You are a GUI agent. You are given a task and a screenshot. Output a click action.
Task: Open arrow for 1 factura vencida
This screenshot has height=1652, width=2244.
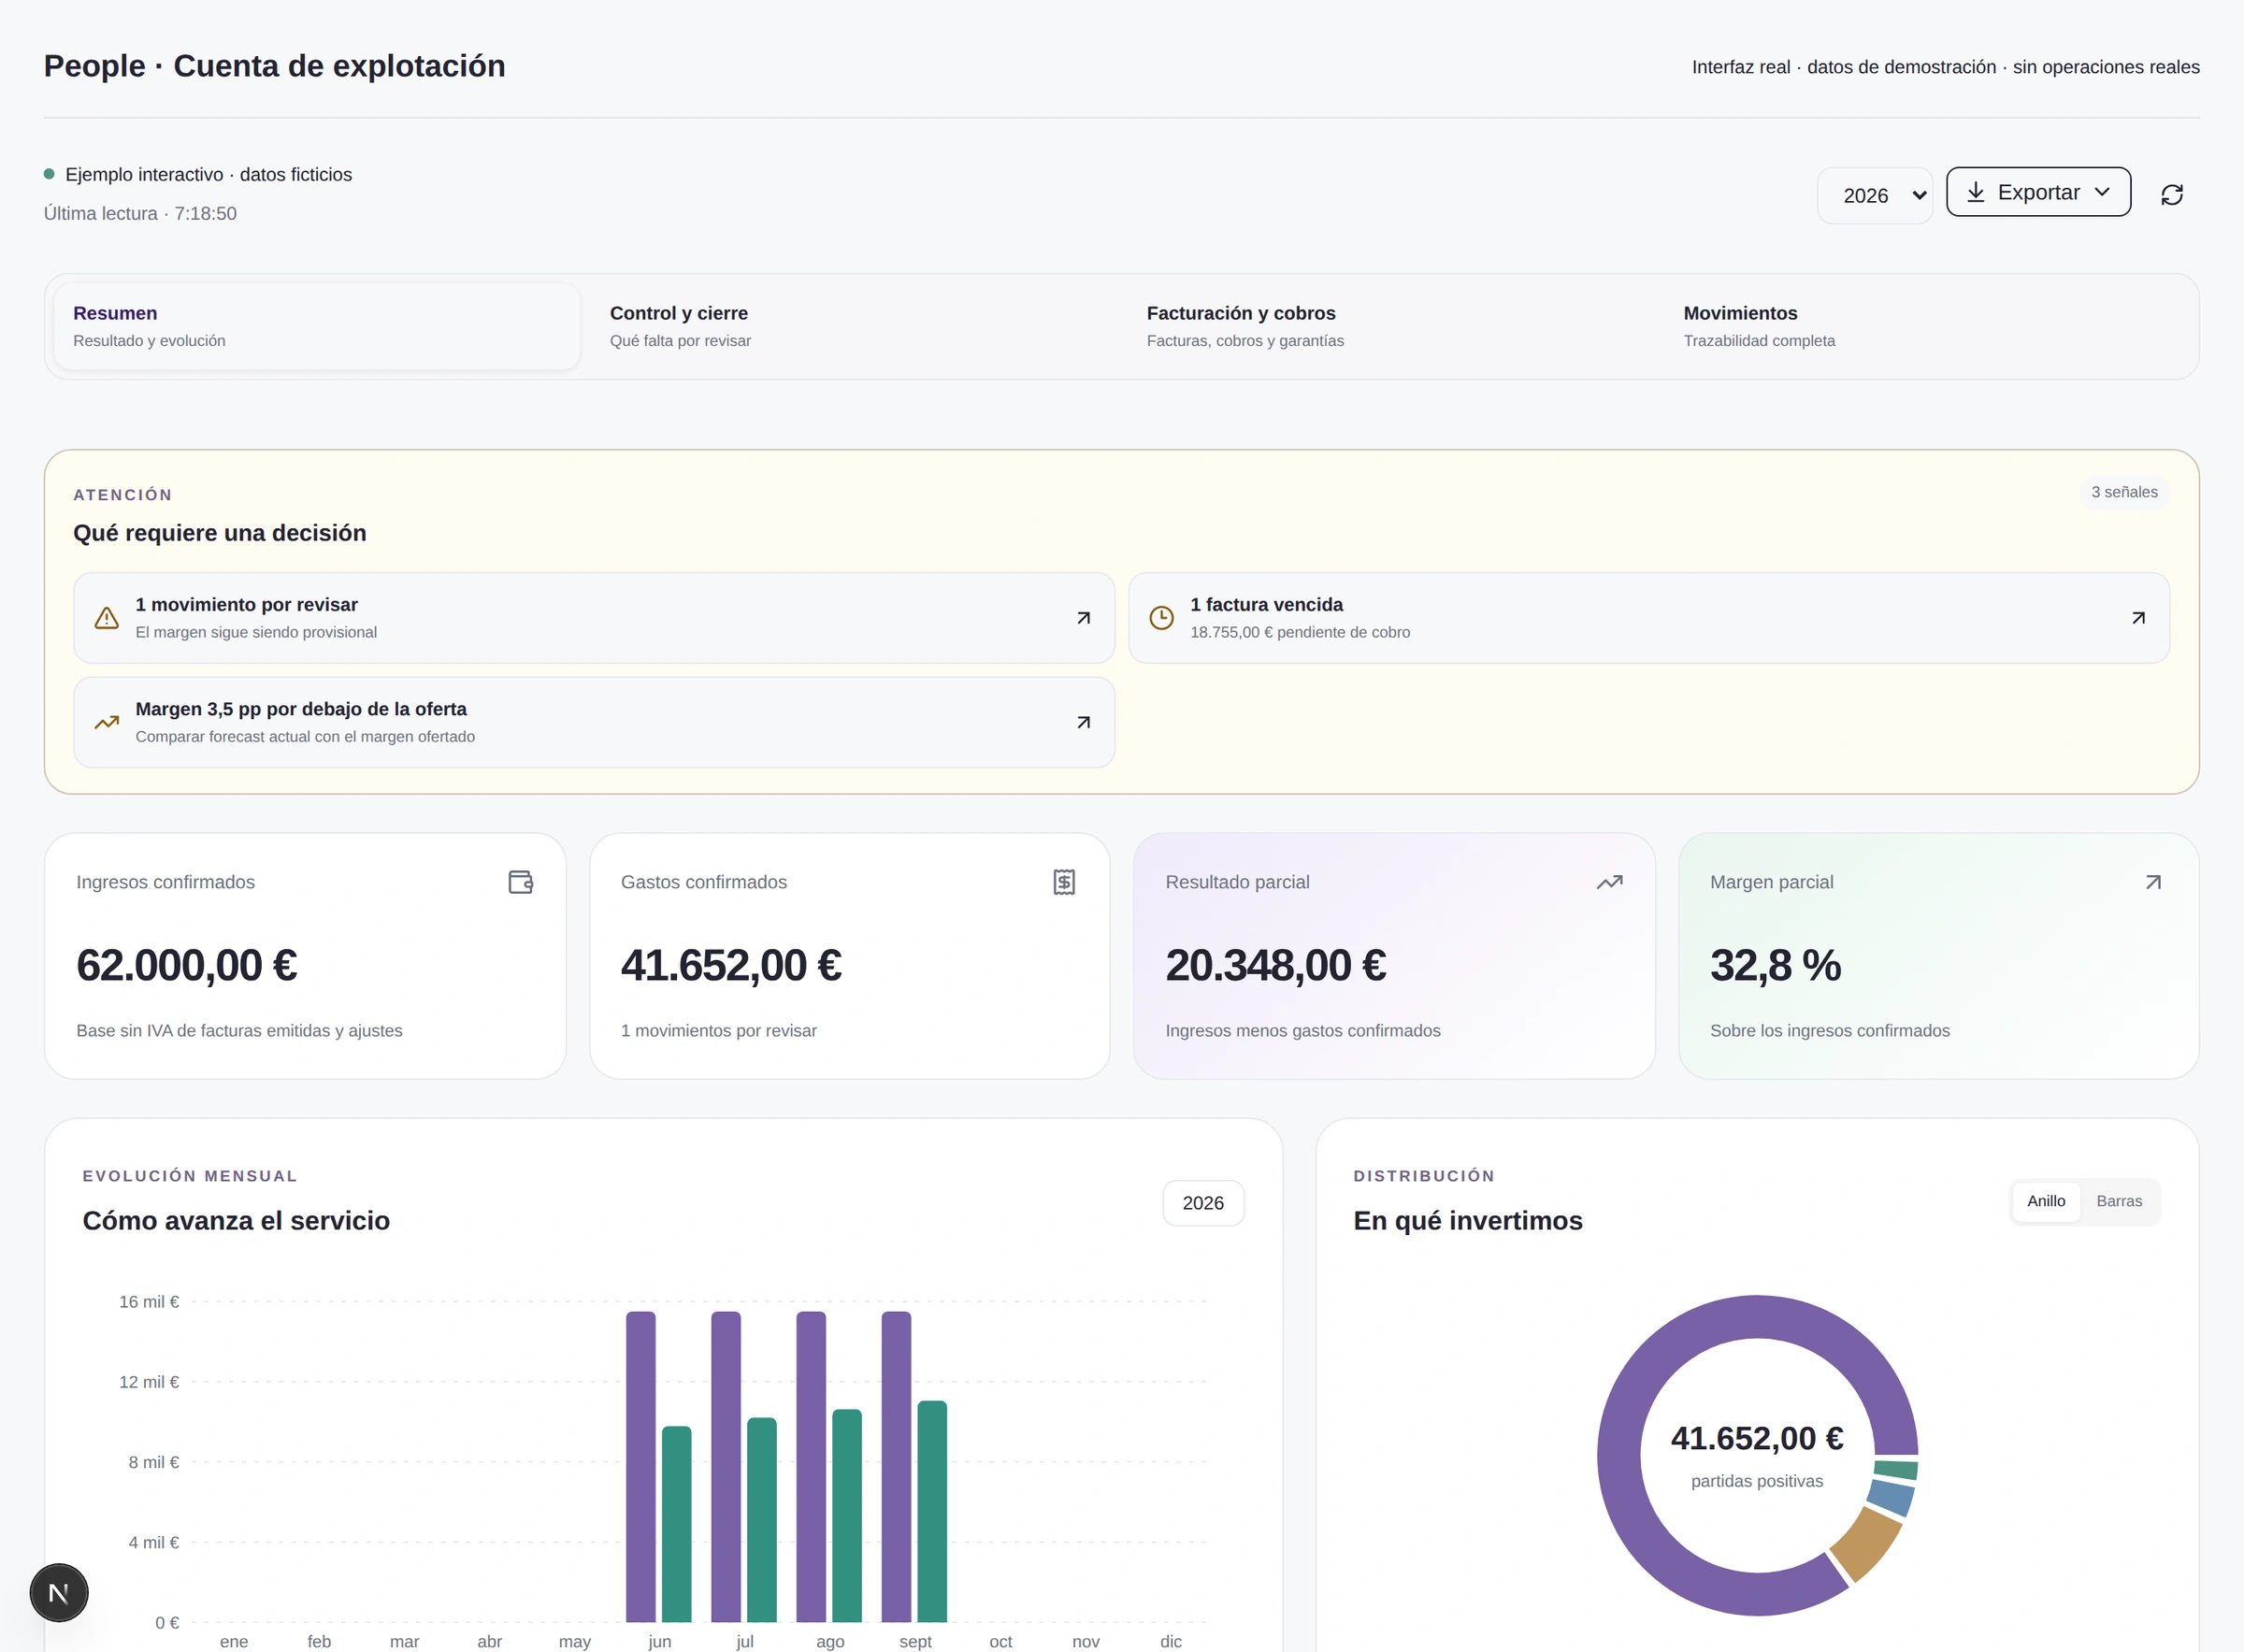(x=2138, y=618)
